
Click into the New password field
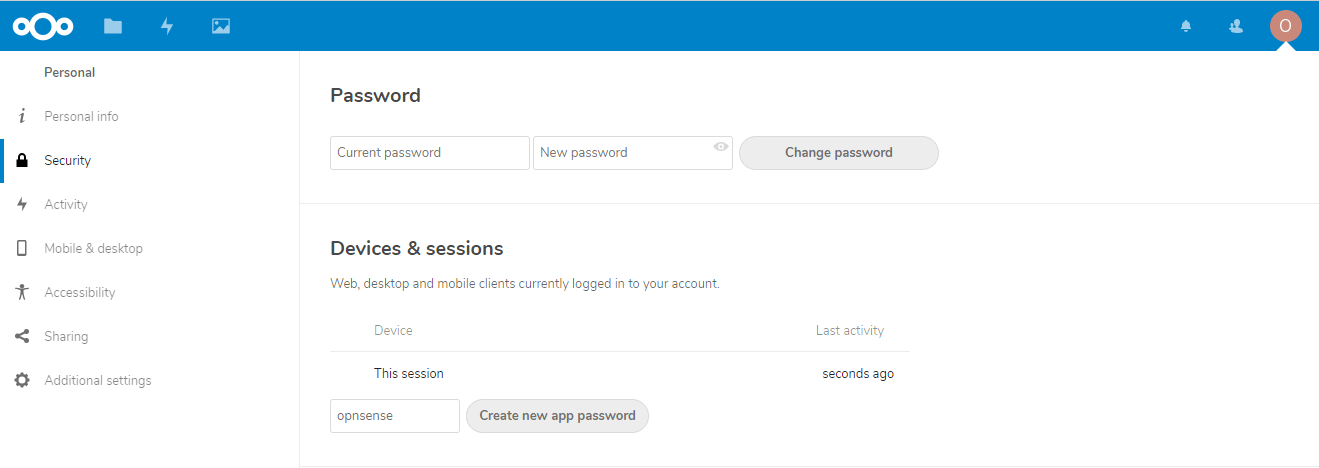tap(622, 153)
